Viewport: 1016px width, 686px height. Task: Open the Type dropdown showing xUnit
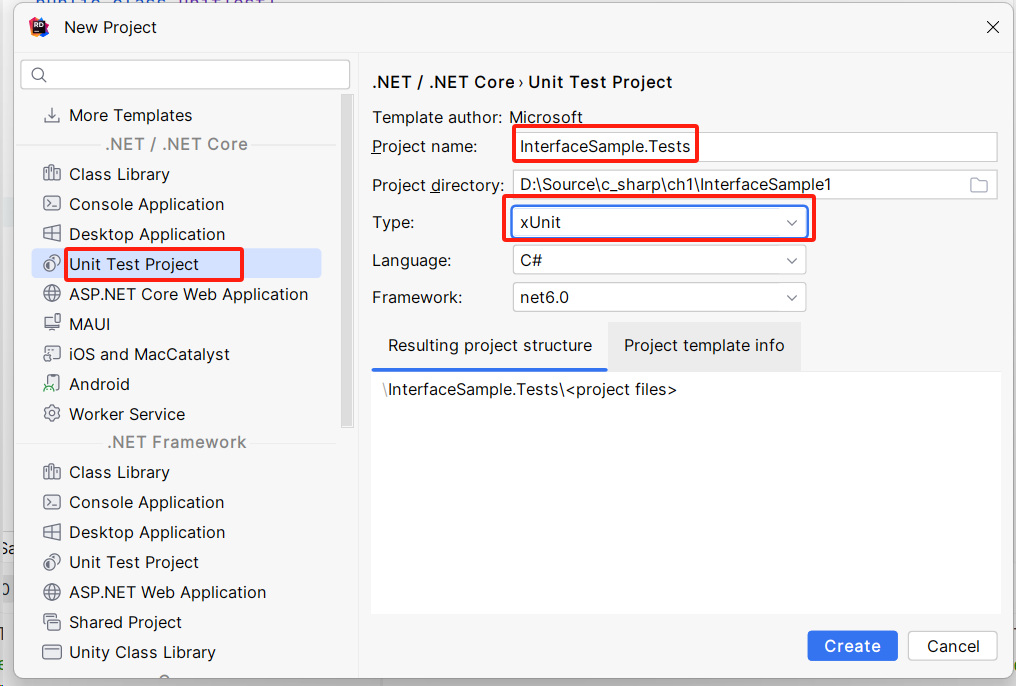tap(659, 222)
